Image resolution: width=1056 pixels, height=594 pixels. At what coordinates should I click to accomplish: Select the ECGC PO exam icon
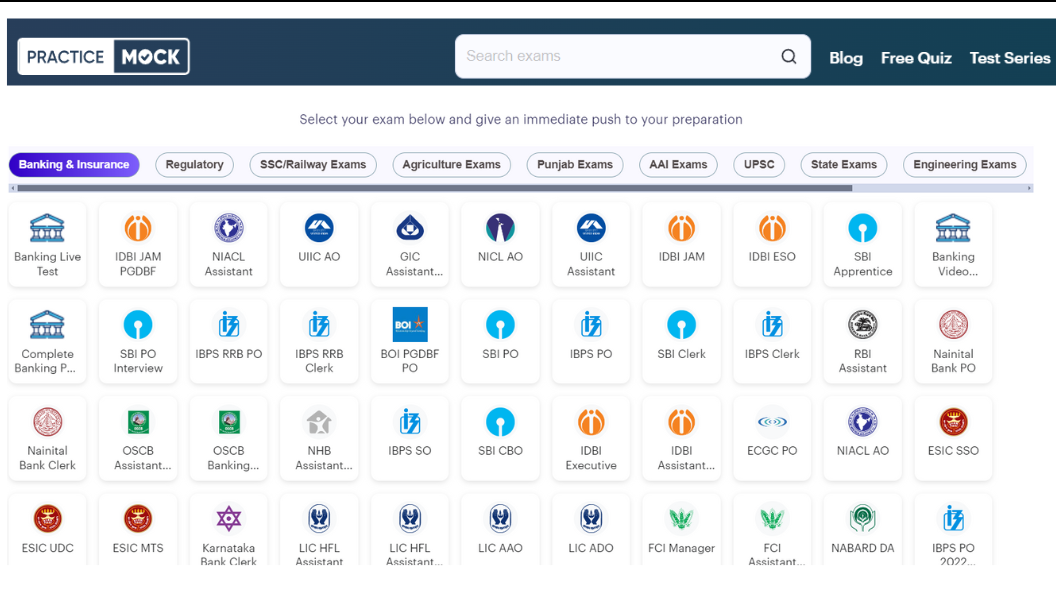tap(772, 422)
